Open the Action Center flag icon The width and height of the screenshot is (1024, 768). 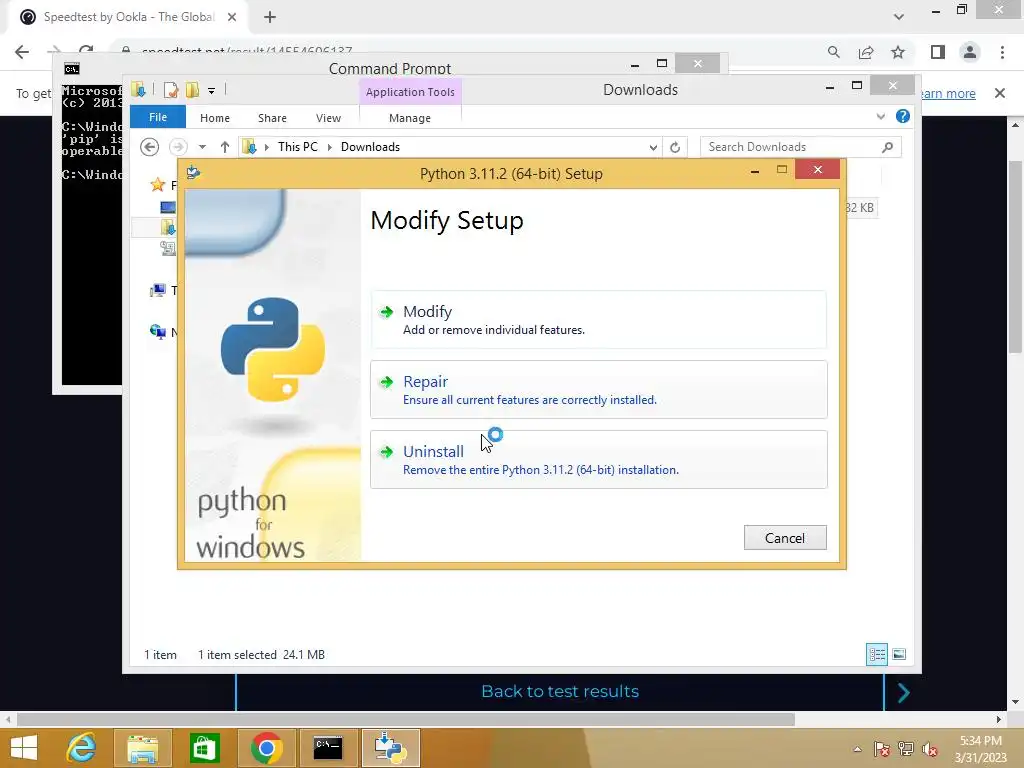coord(881,749)
